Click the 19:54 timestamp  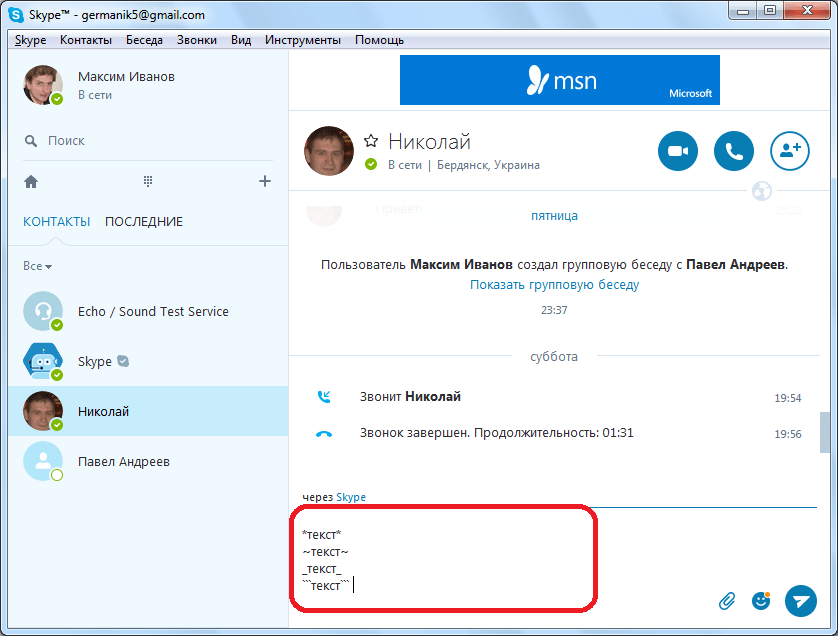788,398
